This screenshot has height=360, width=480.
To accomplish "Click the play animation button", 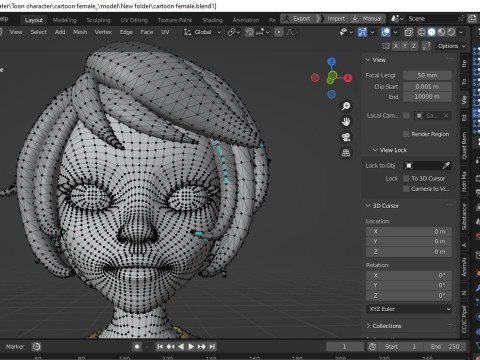I will click(191, 347).
